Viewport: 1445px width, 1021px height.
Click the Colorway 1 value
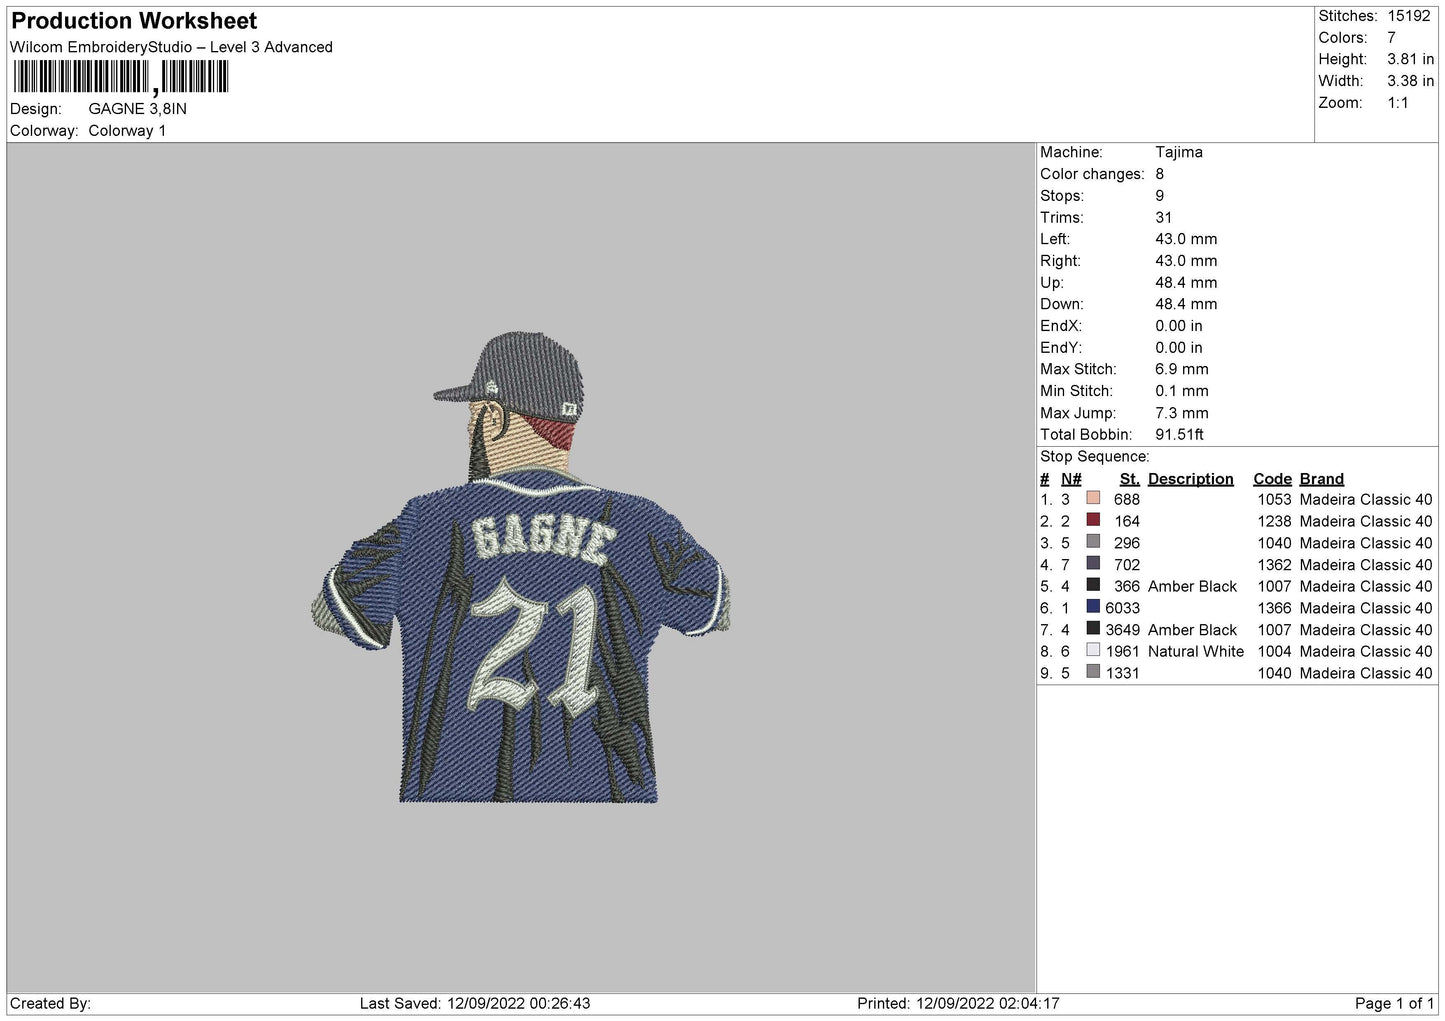click(127, 131)
